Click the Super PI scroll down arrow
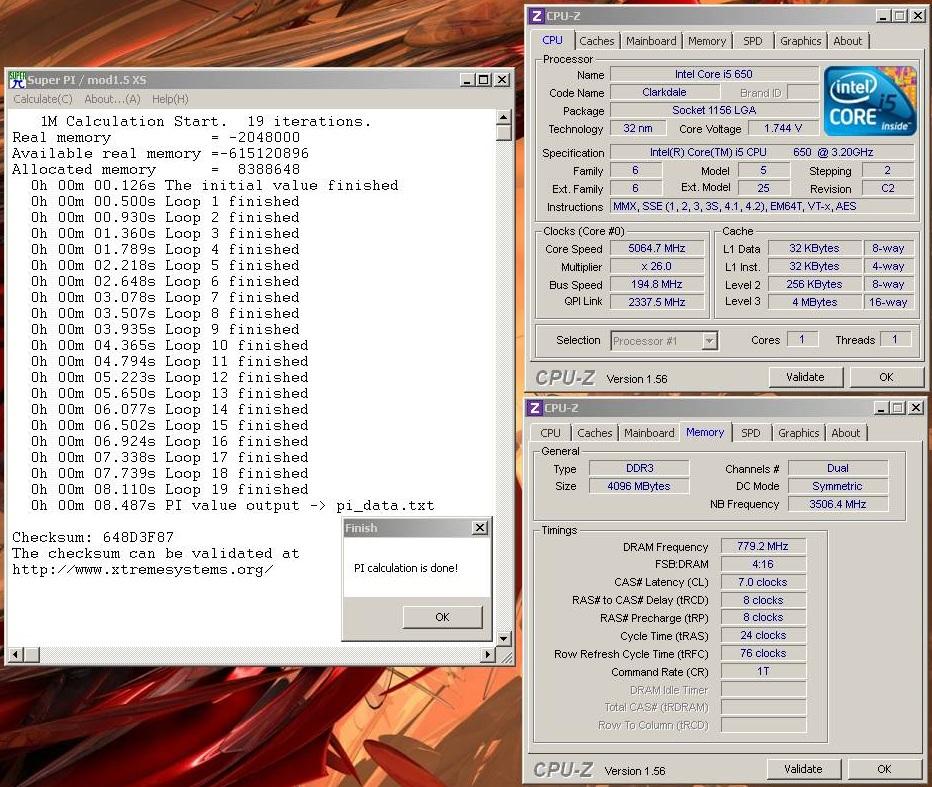932x787 pixels. [503, 639]
